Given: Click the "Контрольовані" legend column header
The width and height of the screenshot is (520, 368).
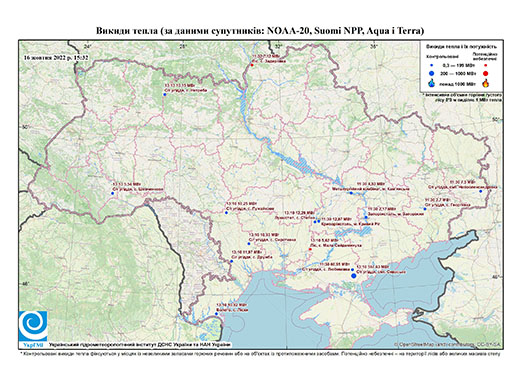Looking at the screenshot, I should (442, 57).
